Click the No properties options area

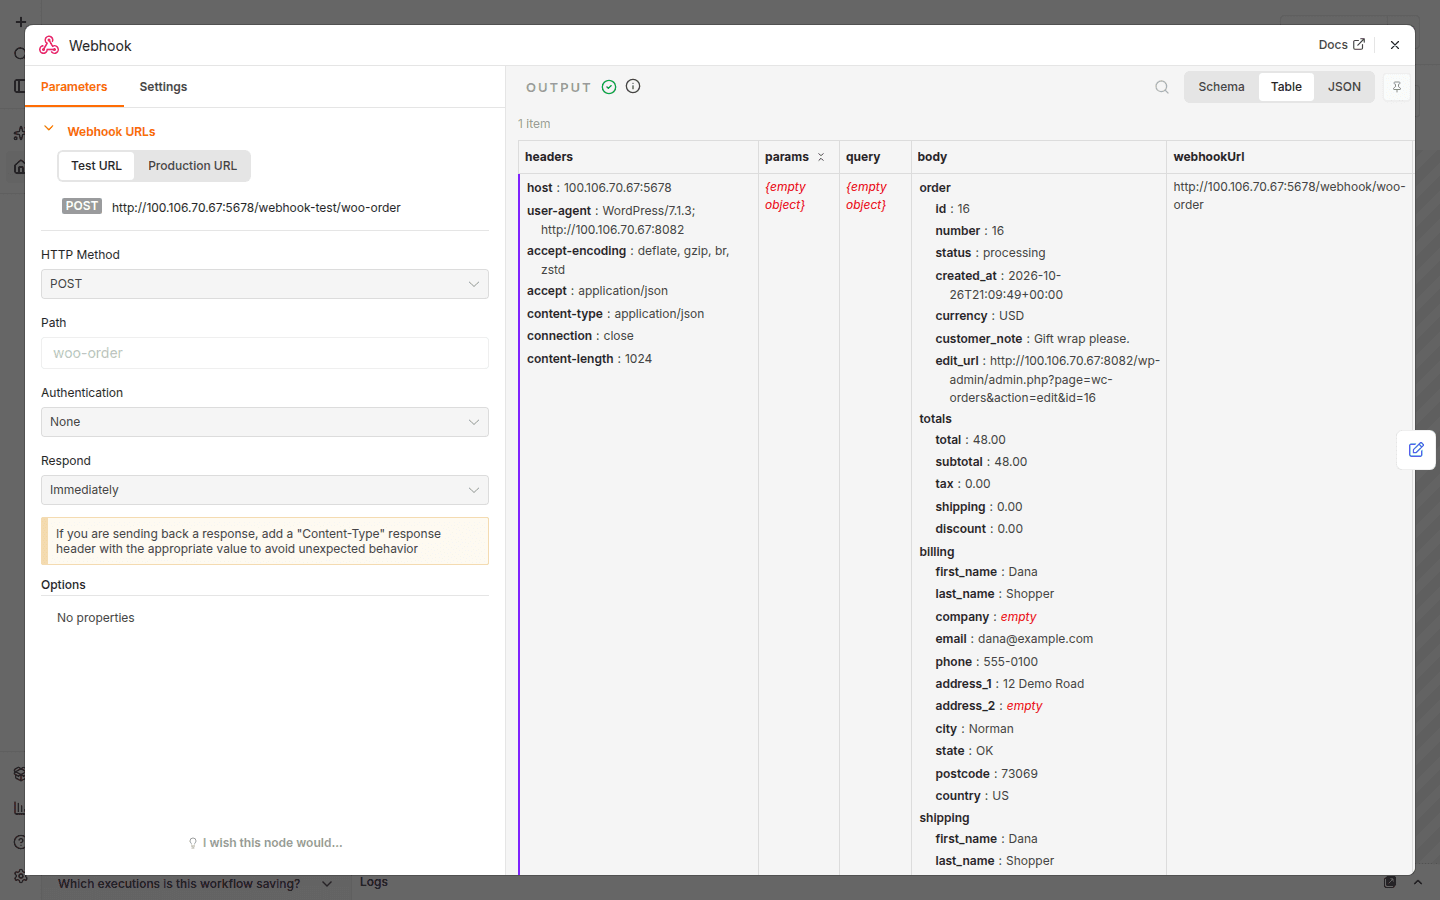tap(96, 618)
